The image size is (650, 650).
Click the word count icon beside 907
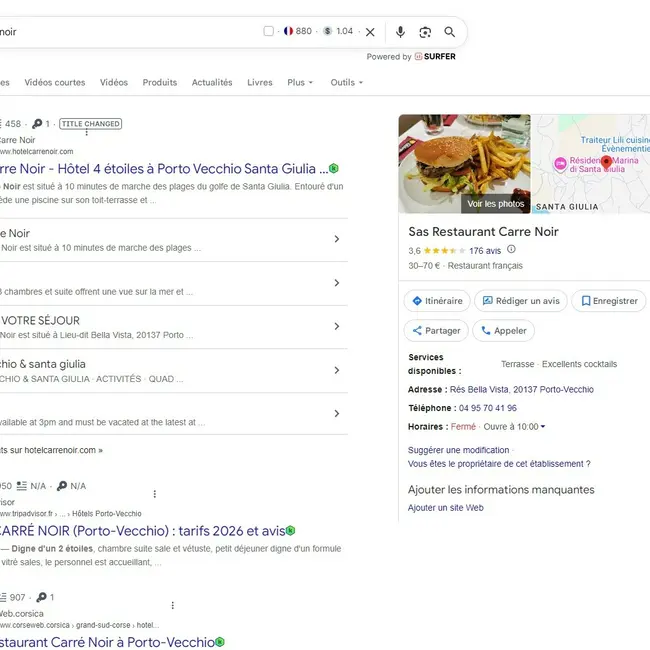click(3, 597)
